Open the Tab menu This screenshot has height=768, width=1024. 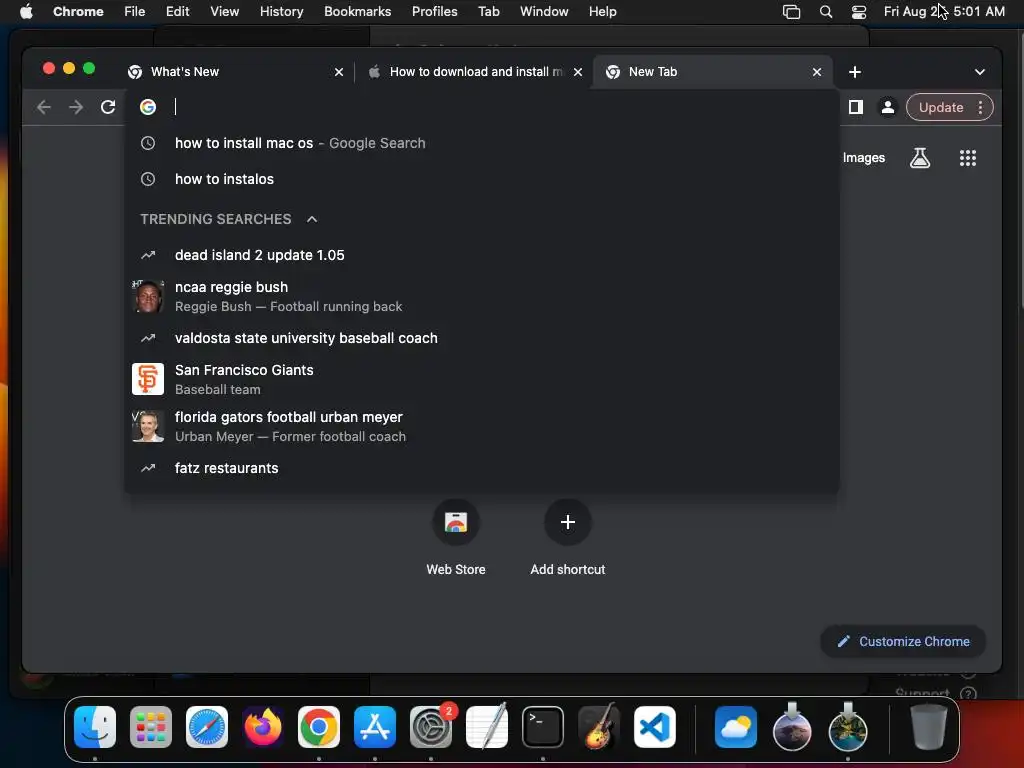click(488, 12)
